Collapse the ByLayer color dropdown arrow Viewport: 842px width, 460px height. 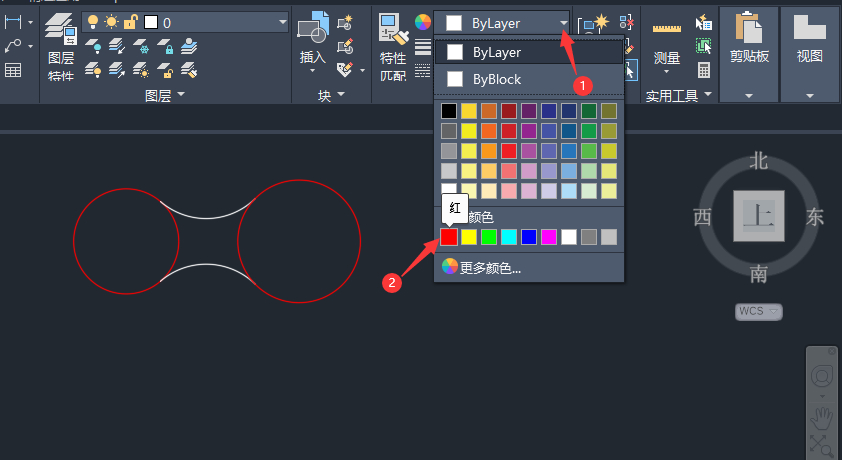pos(563,23)
